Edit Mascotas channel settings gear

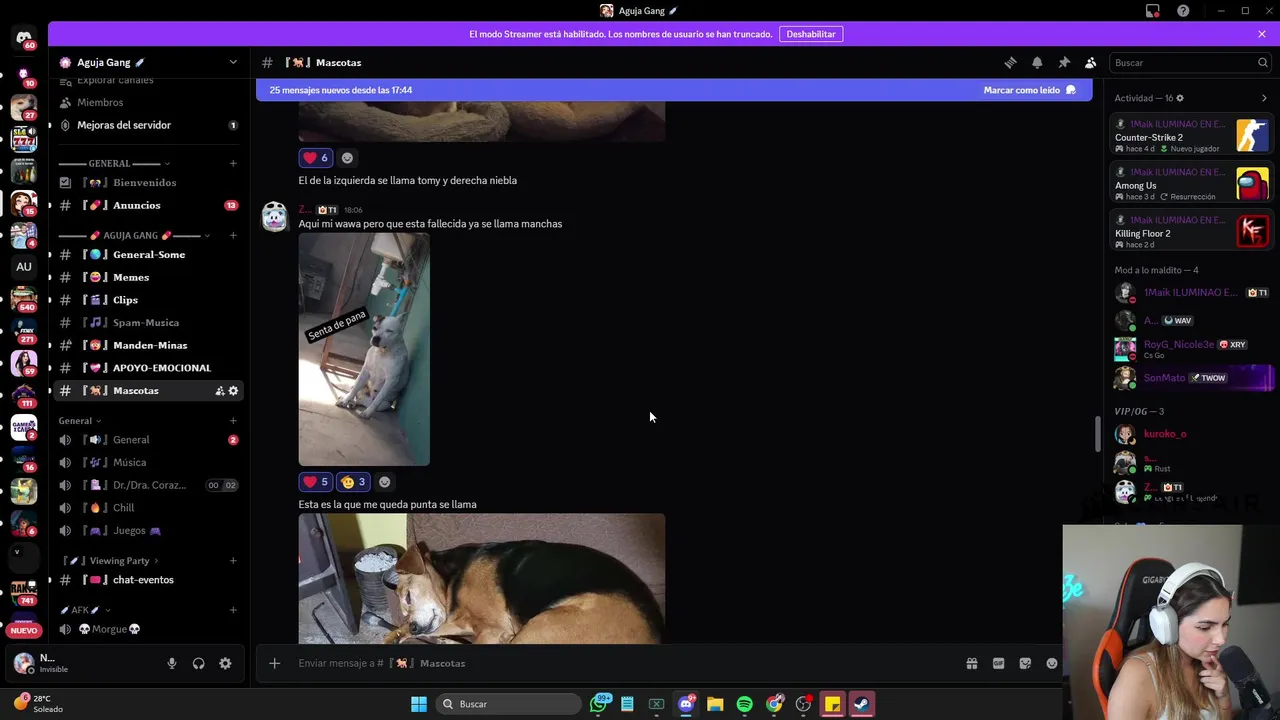233,391
